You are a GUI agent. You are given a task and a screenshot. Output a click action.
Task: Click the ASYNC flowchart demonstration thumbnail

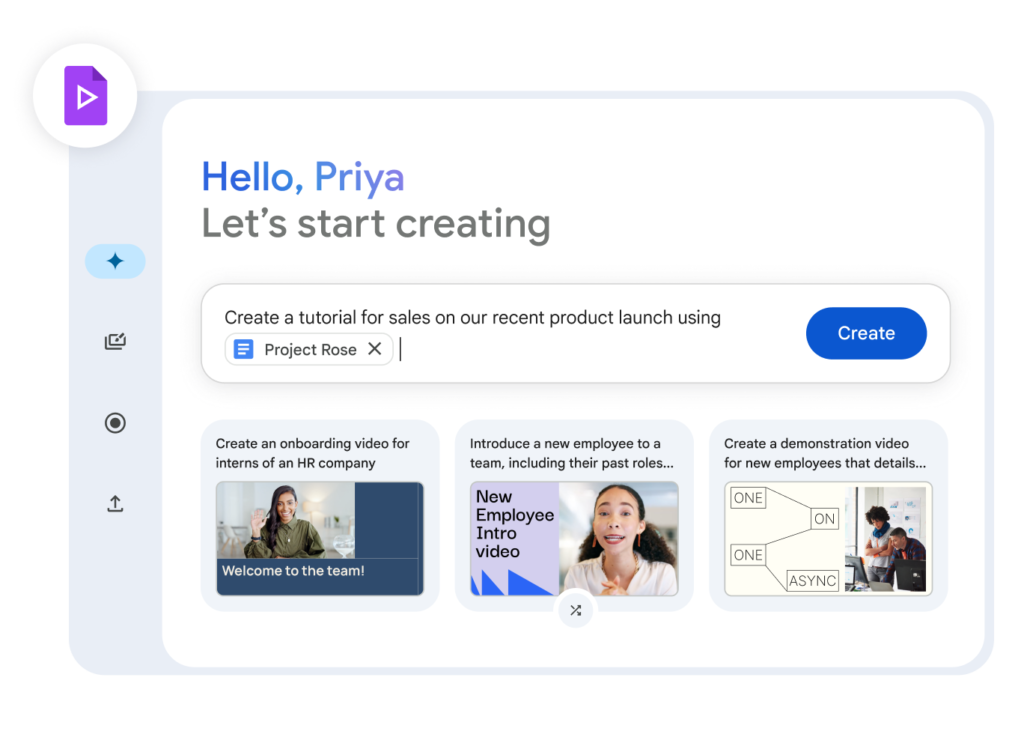click(x=828, y=538)
